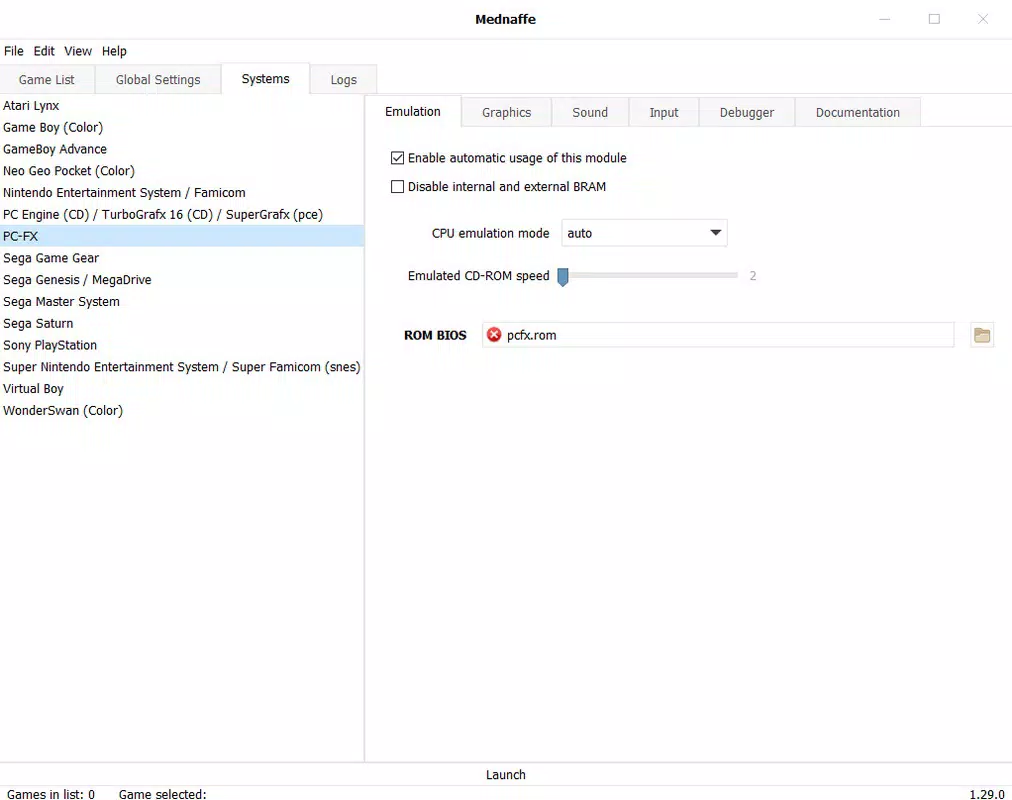Select the Systems tab
The image size is (1012, 800).
pyautogui.click(x=265, y=79)
